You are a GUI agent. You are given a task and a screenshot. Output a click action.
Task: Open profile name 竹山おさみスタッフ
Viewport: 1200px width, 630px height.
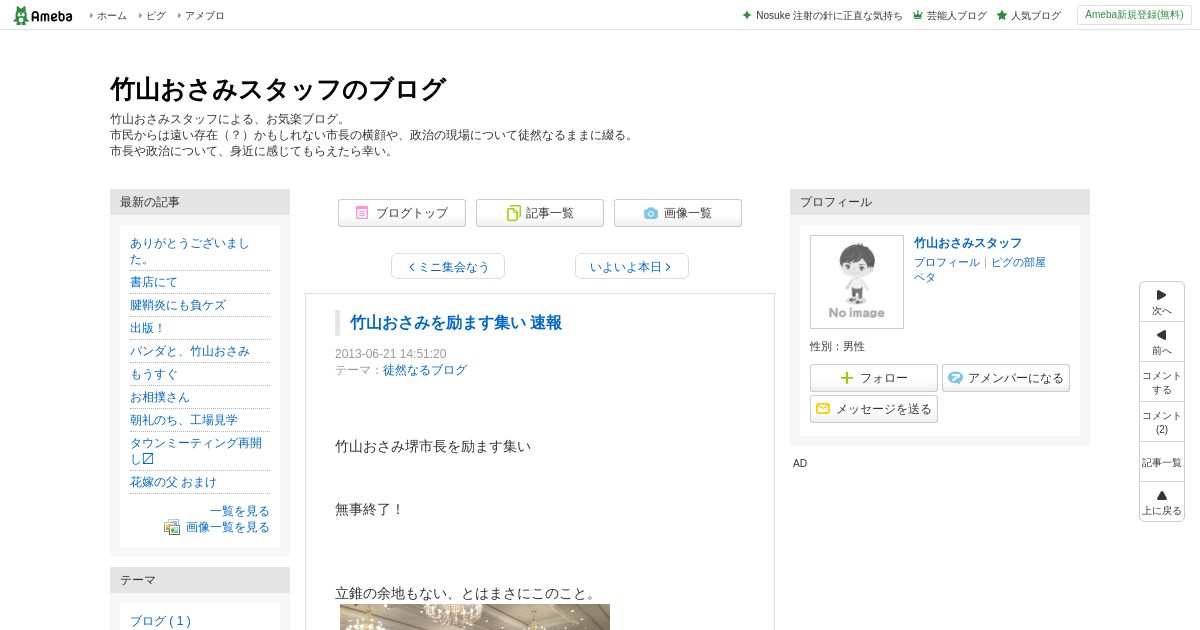[x=968, y=243]
